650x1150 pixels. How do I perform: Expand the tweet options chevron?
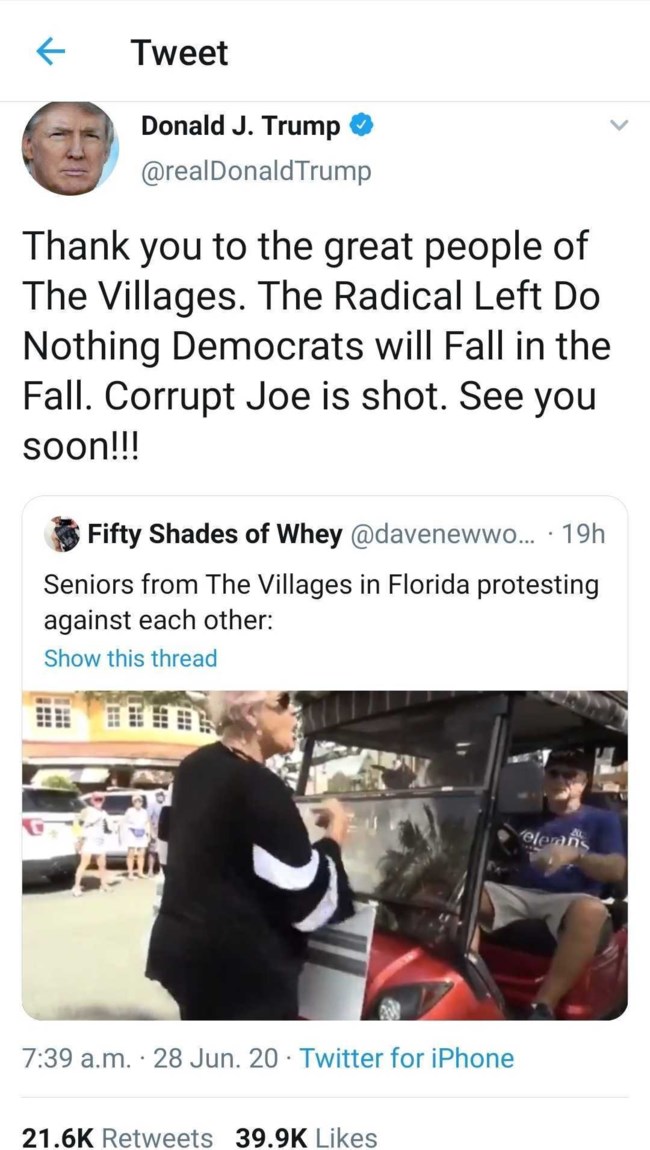(619, 127)
